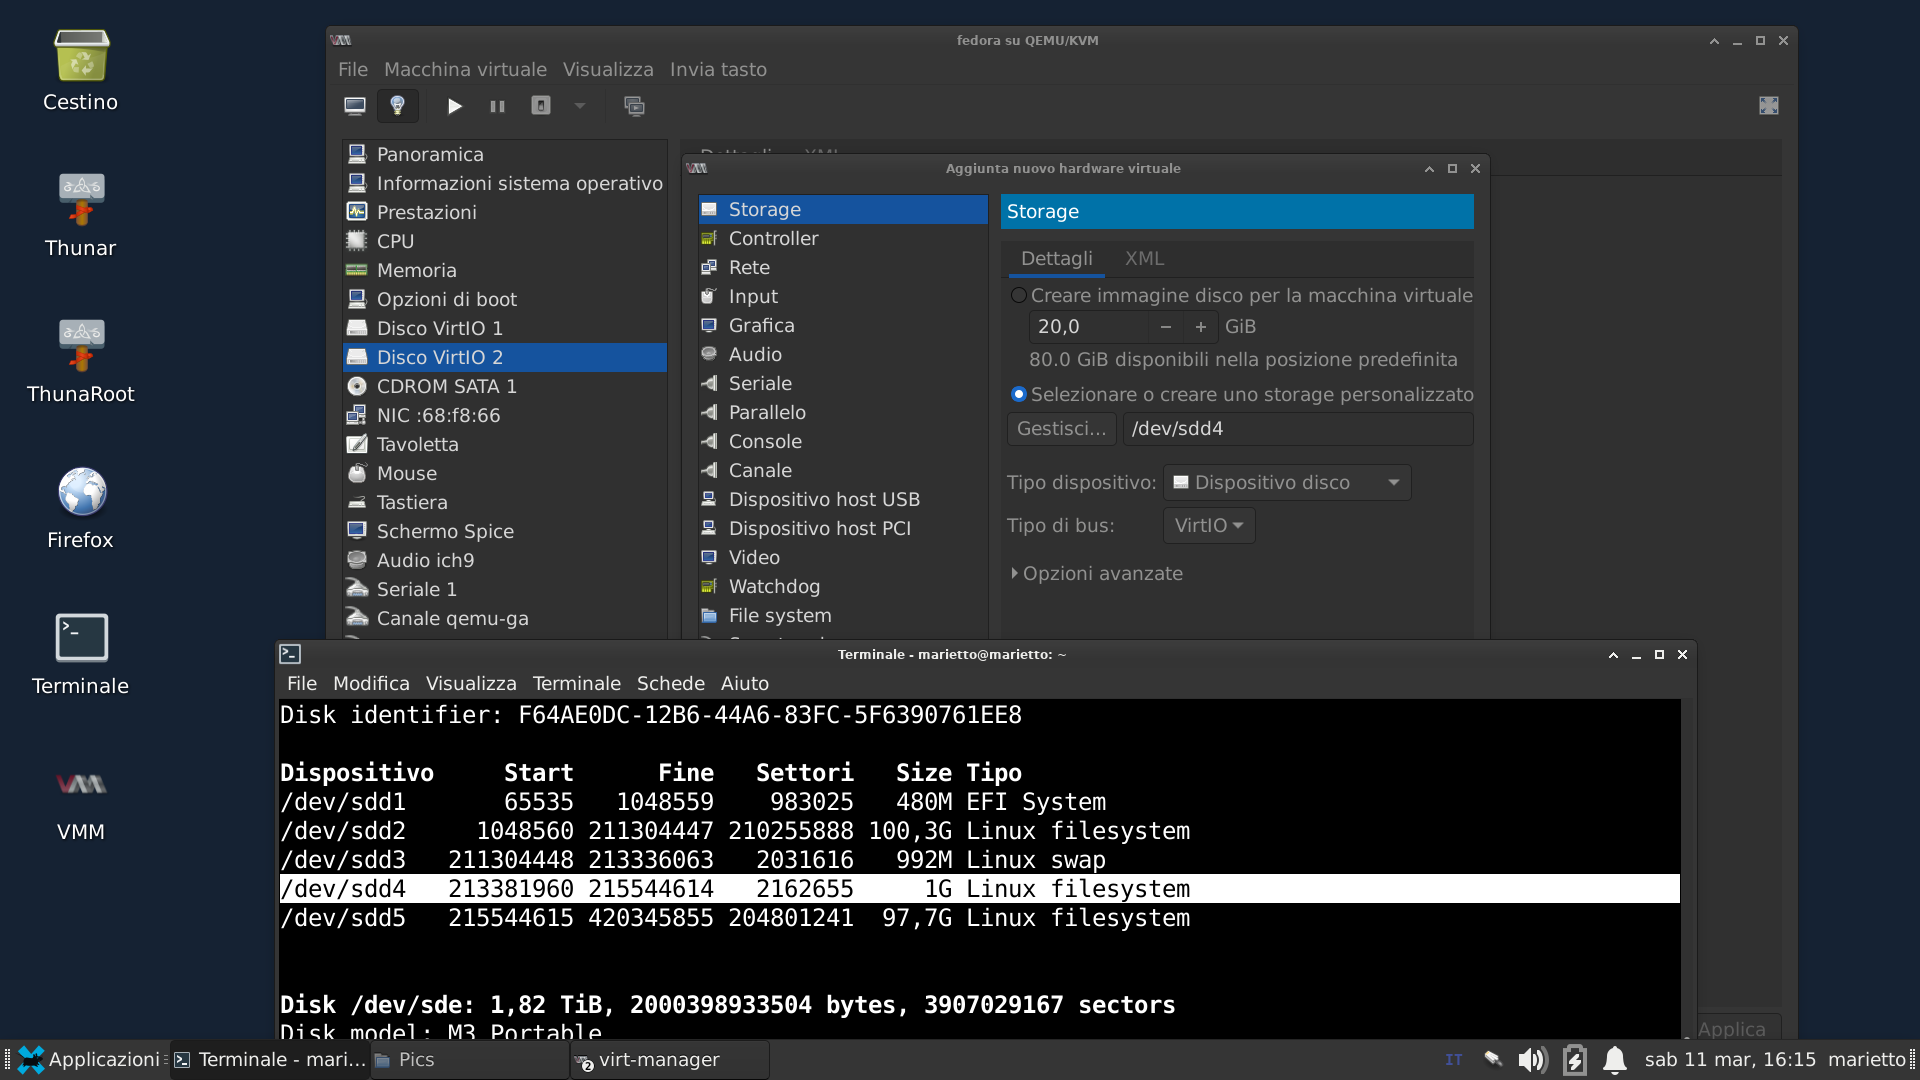The width and height of the screenshot is (1920, 1080).
Task: Open the Applicazioni menu in the panel
Action: (88, 1060)
